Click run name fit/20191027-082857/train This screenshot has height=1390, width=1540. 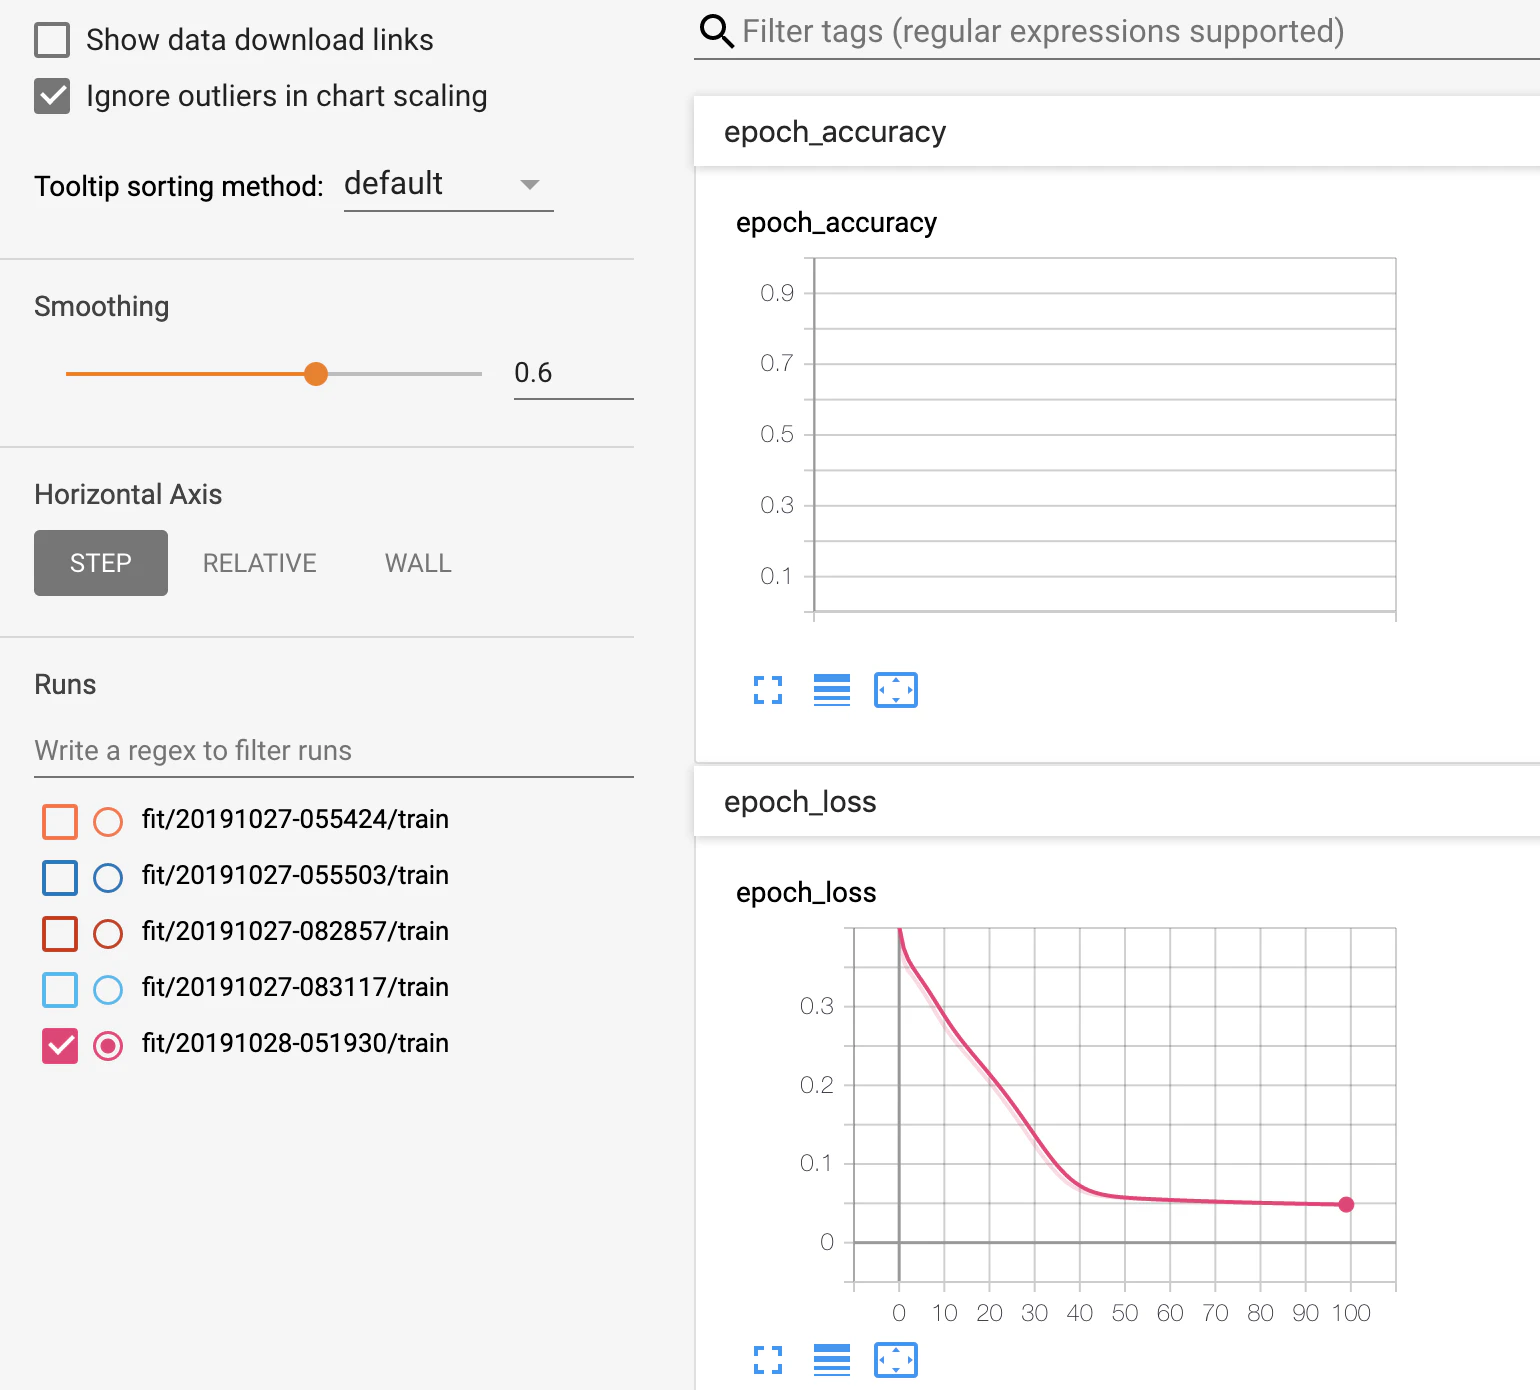point(295,931)
